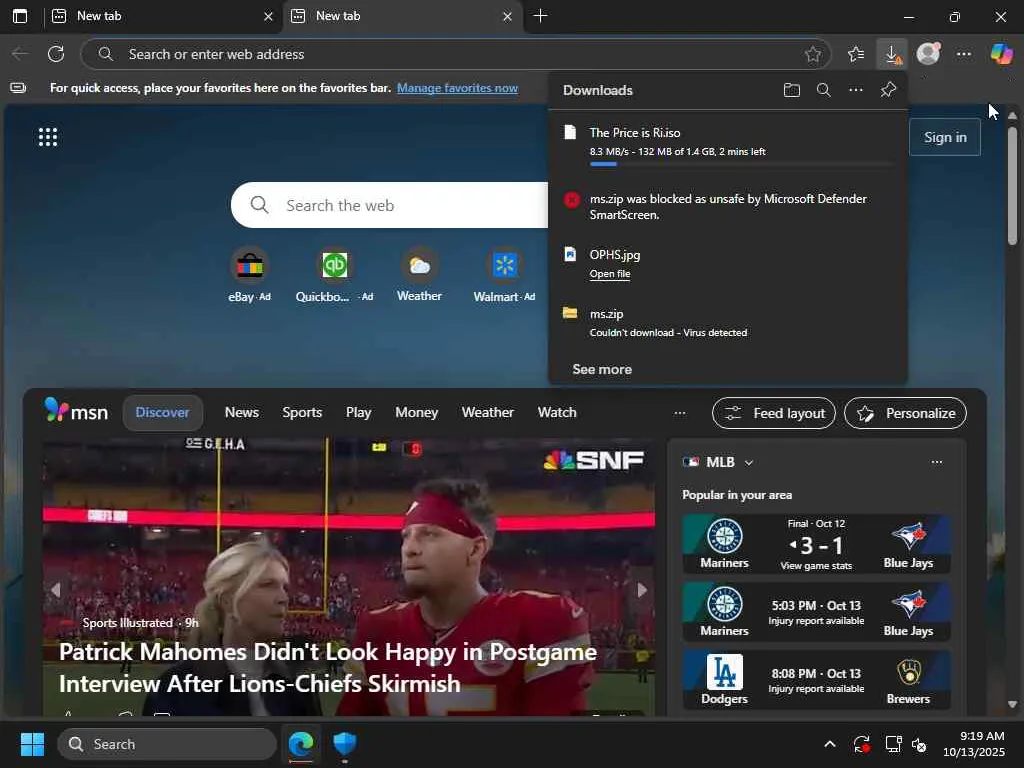Screen dimensions: 1024x768
Task: Click the Personalize button
Action: point(905,413)
